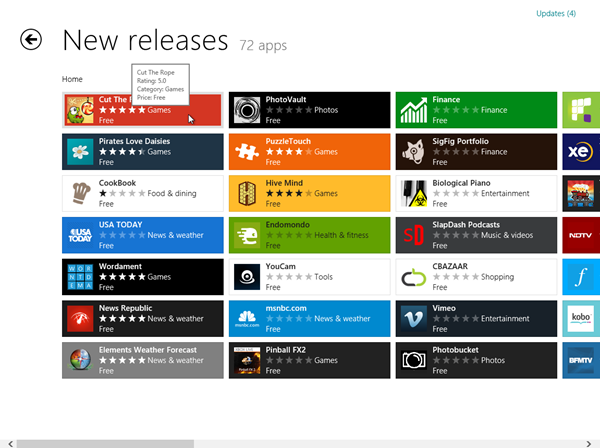Image resolution: width=600 pixels, height=448 pixels.
Task: Click the Pinball FX2 game icon
Action: pos(247,360)
